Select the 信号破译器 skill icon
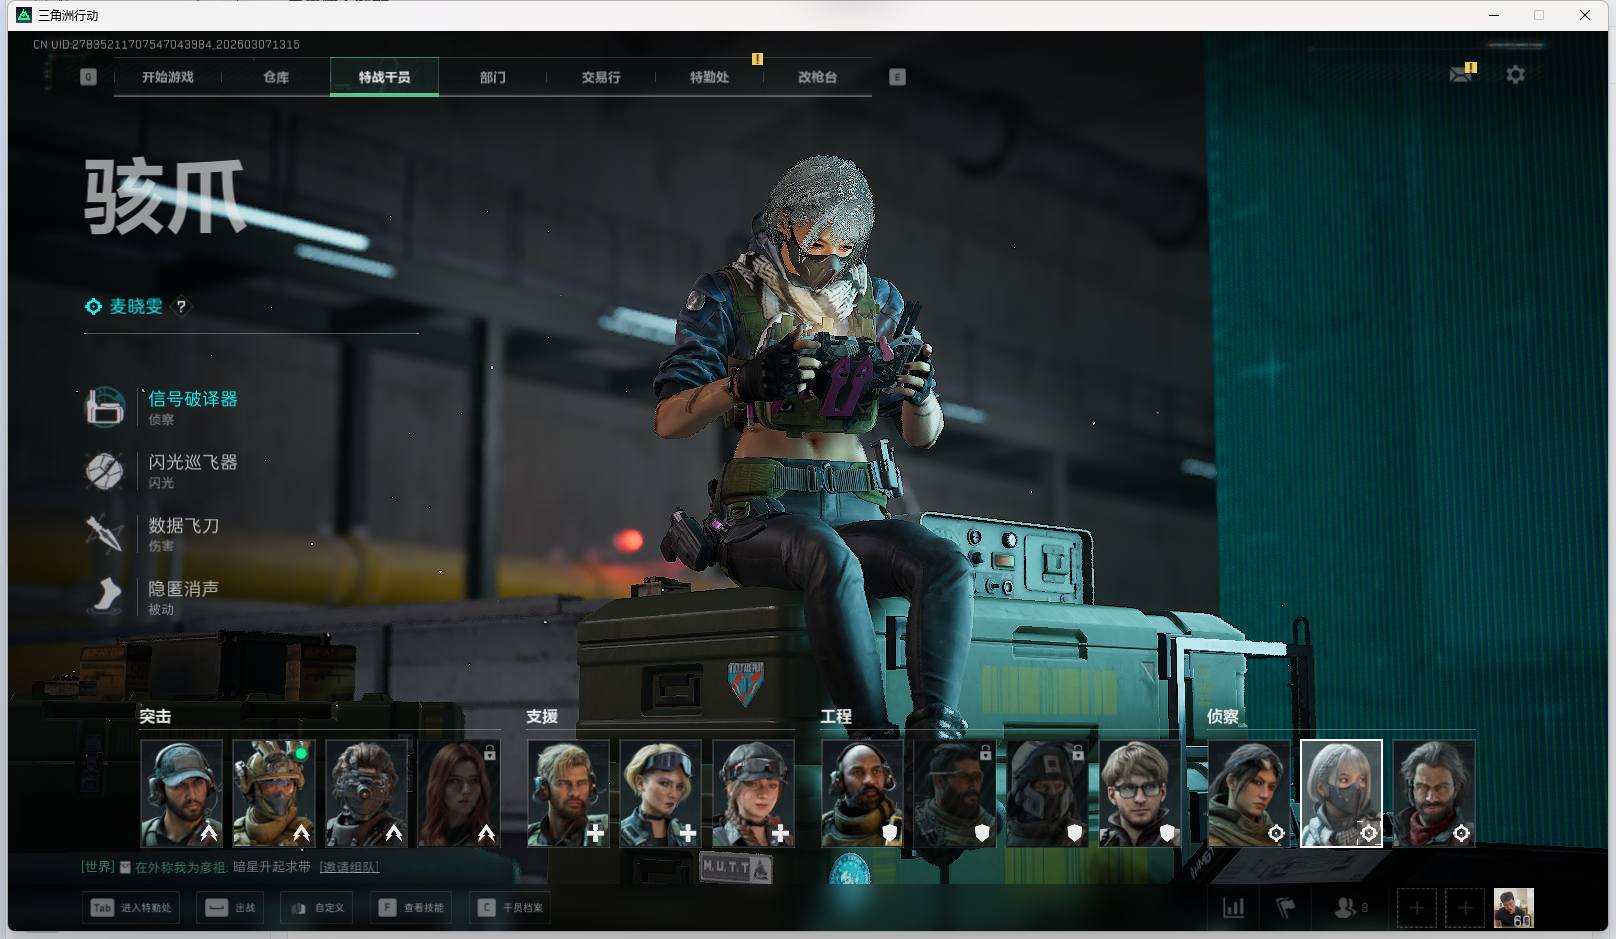1616x939 pixels. [x=105, y=406]
